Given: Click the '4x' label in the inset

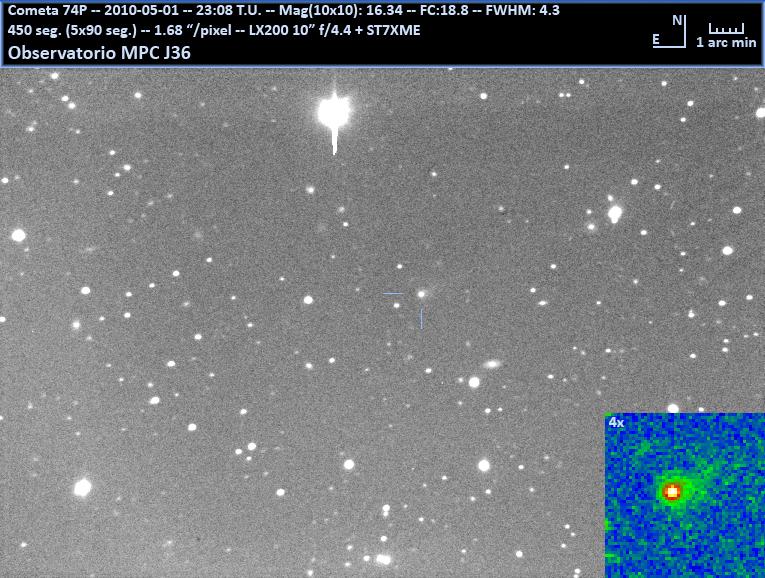Looking at the screenshot, I should click(x=616, y=422).
